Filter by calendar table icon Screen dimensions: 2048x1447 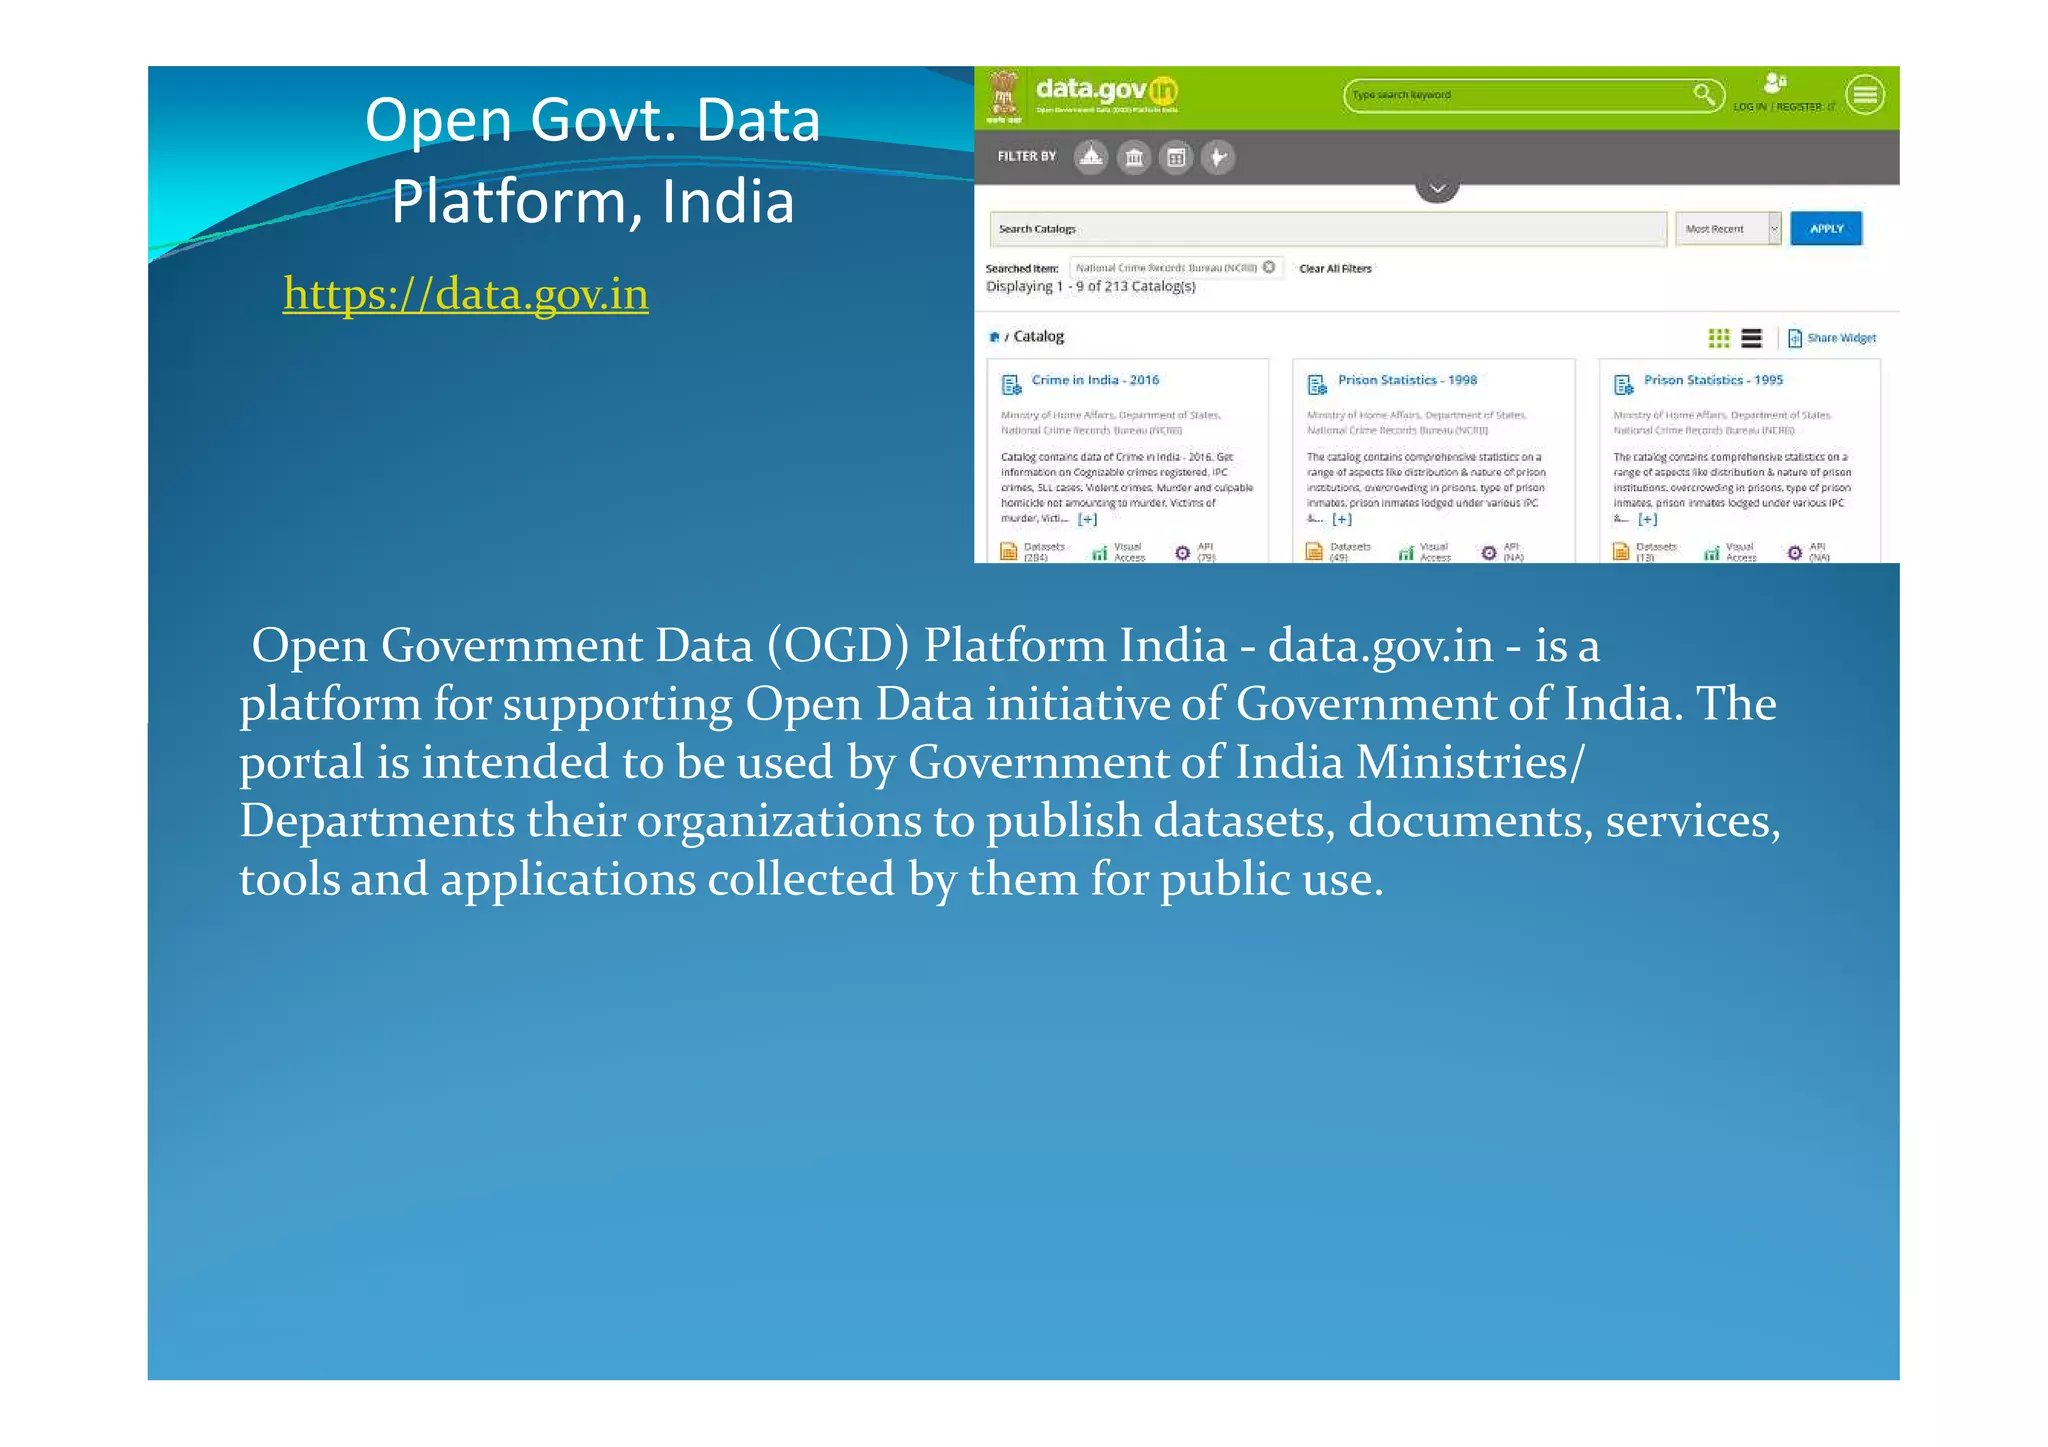coord(1176,157)
